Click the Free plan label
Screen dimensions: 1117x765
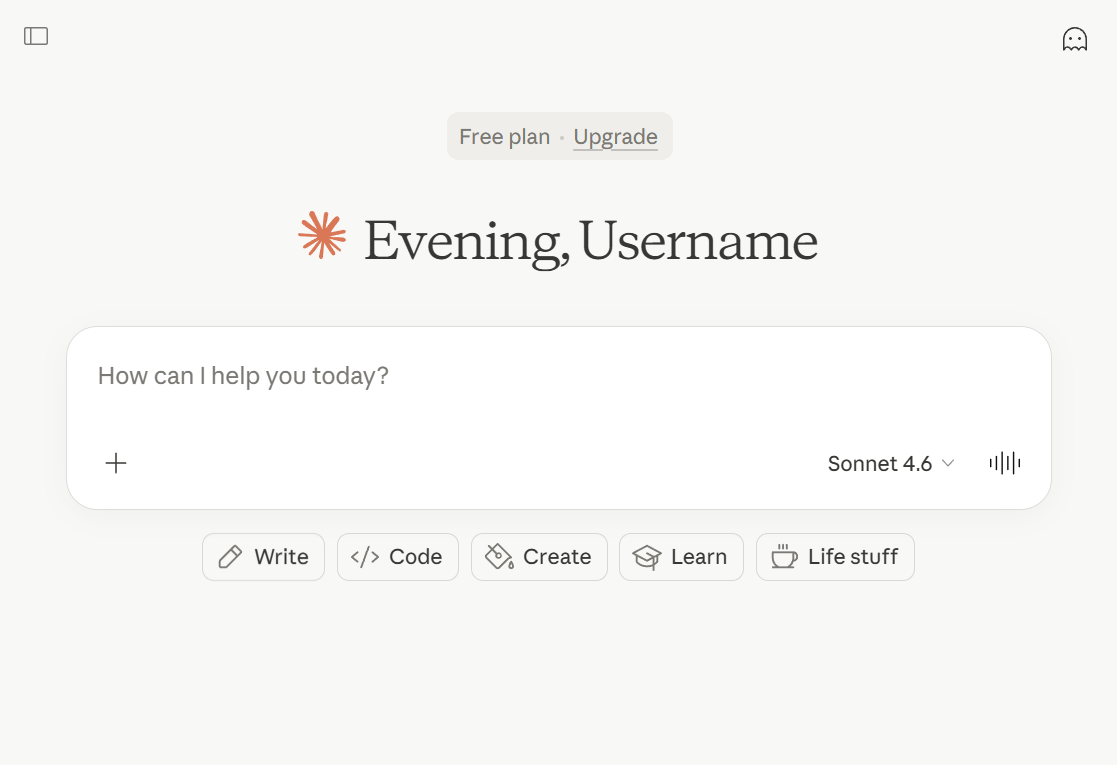pos(504,137)
